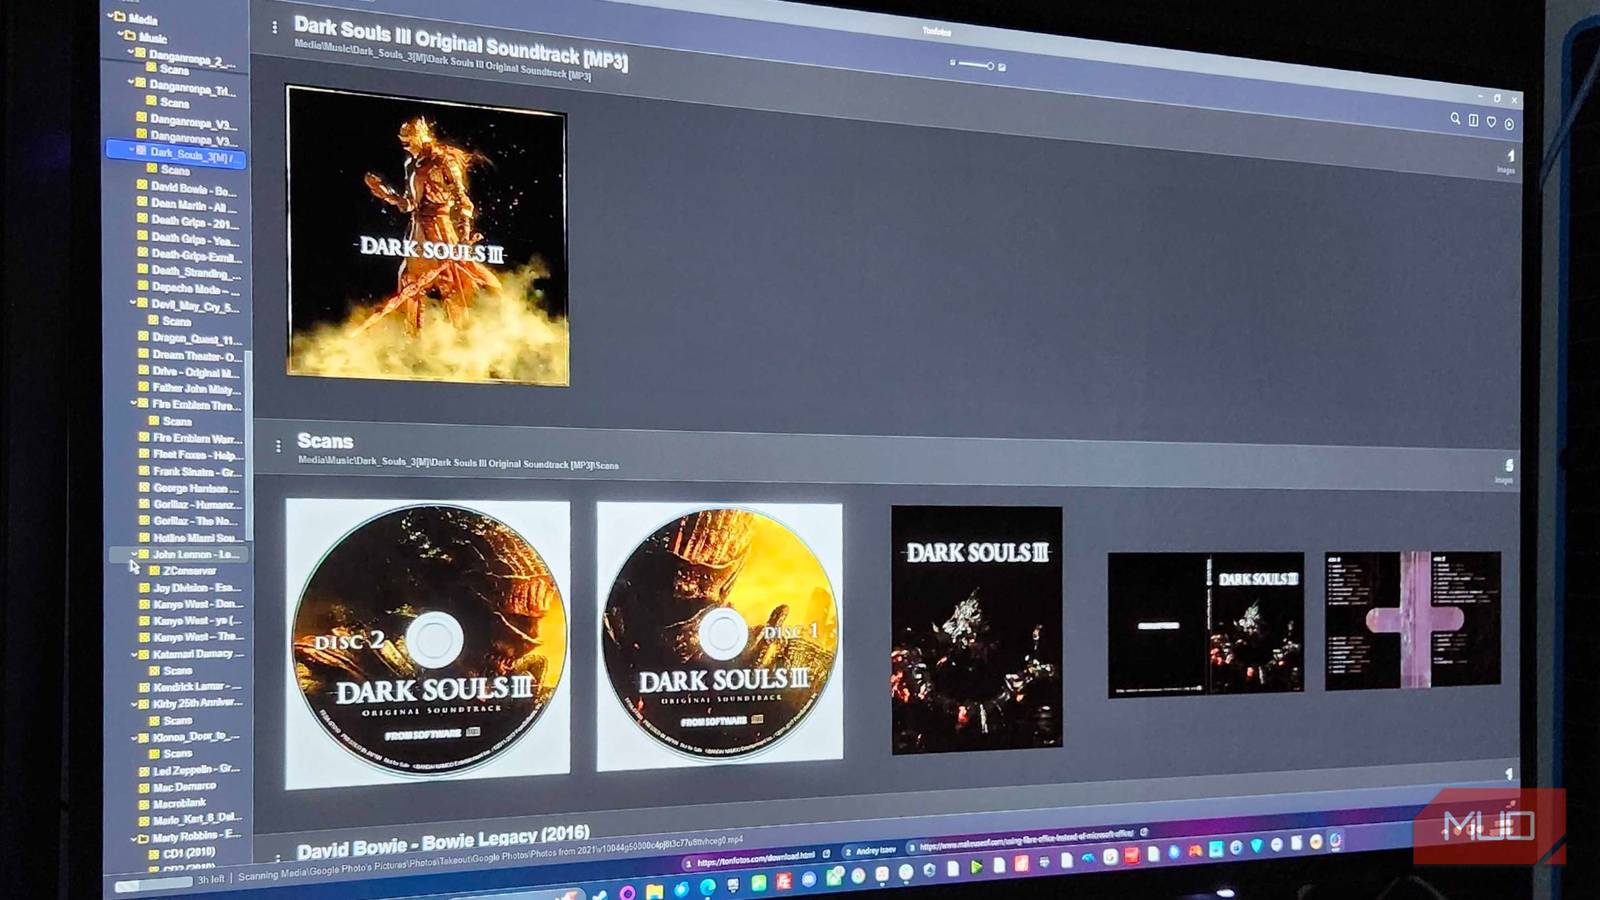Open the favorites heart icon
The image size is (1600, 900).
1491,122
